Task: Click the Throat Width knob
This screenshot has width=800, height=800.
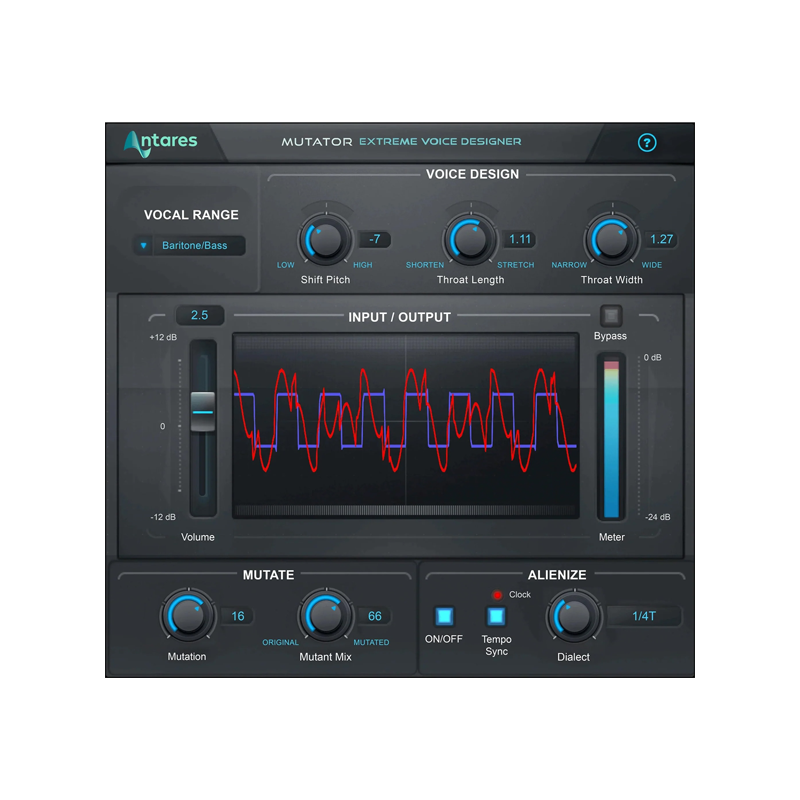Action: pos(611,239)
